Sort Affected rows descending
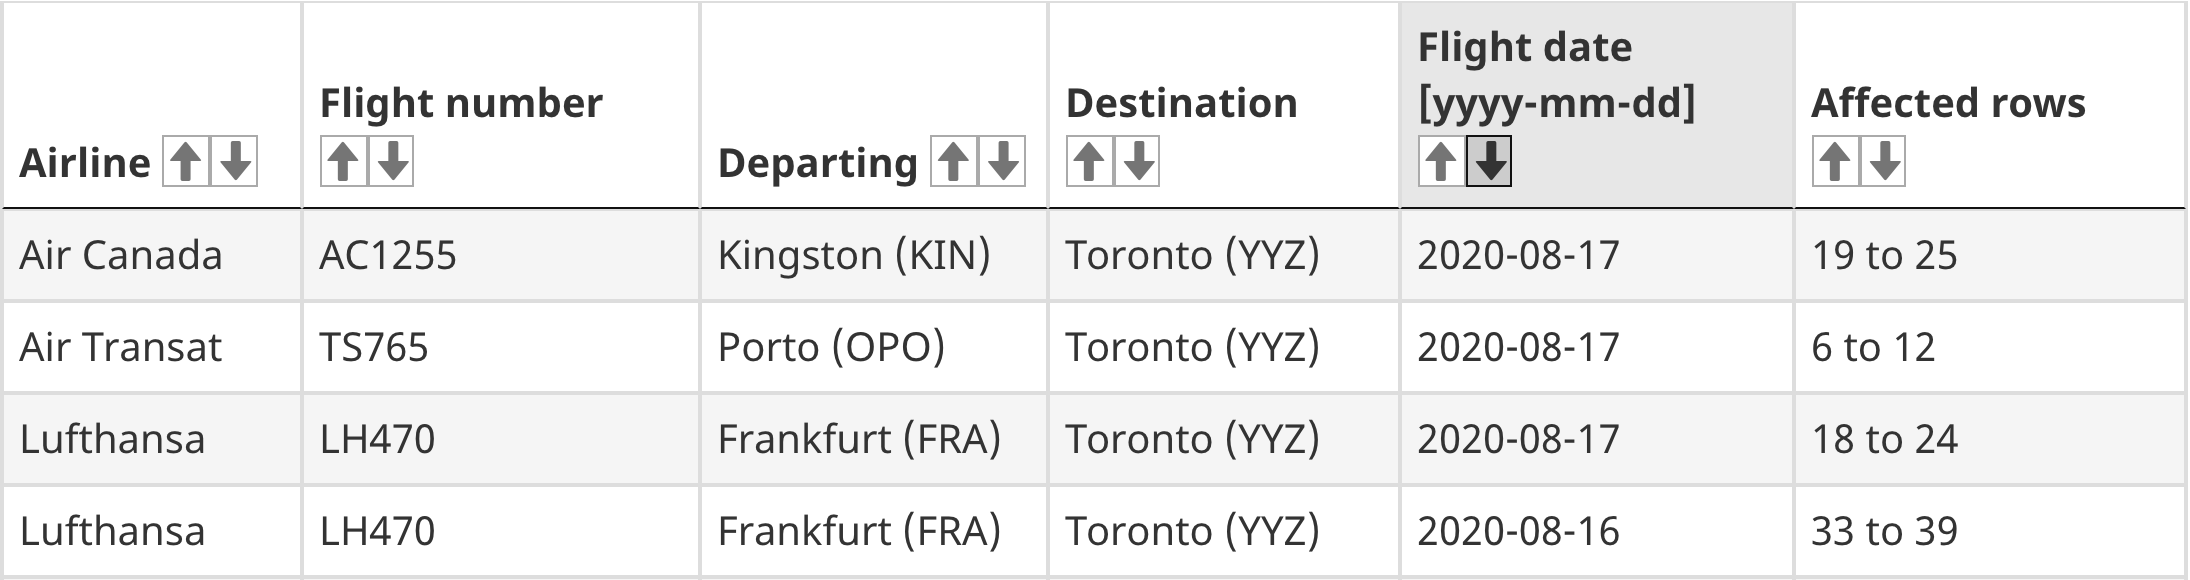 tap(1883, 162)
